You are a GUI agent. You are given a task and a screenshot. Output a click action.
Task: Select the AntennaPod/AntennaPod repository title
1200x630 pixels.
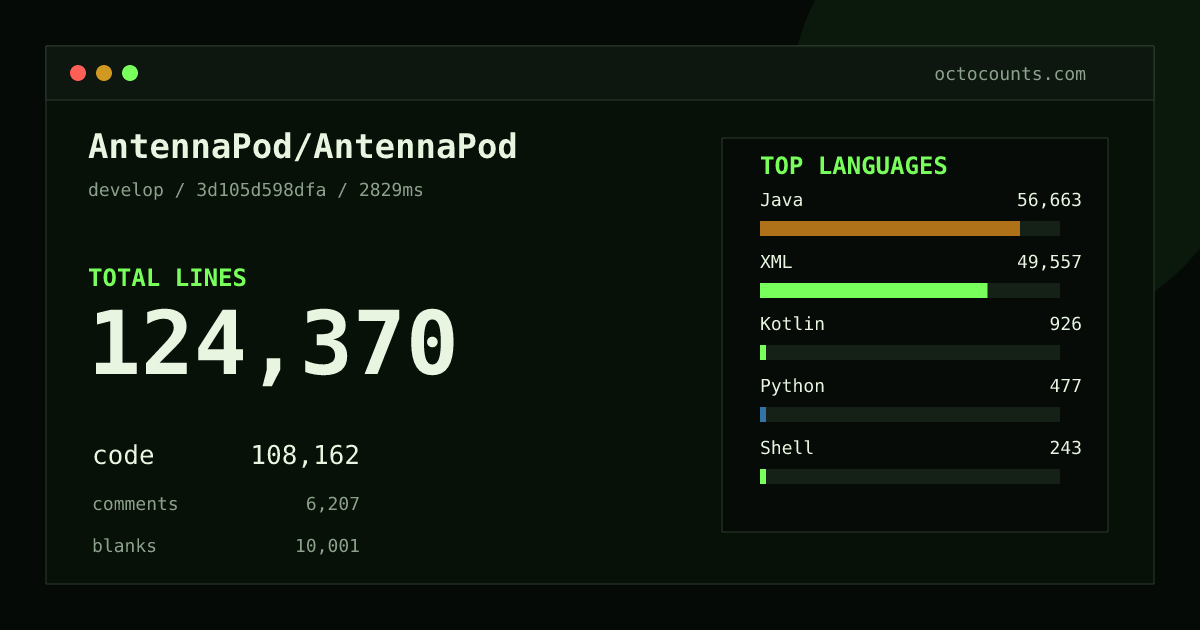point(303,147)
